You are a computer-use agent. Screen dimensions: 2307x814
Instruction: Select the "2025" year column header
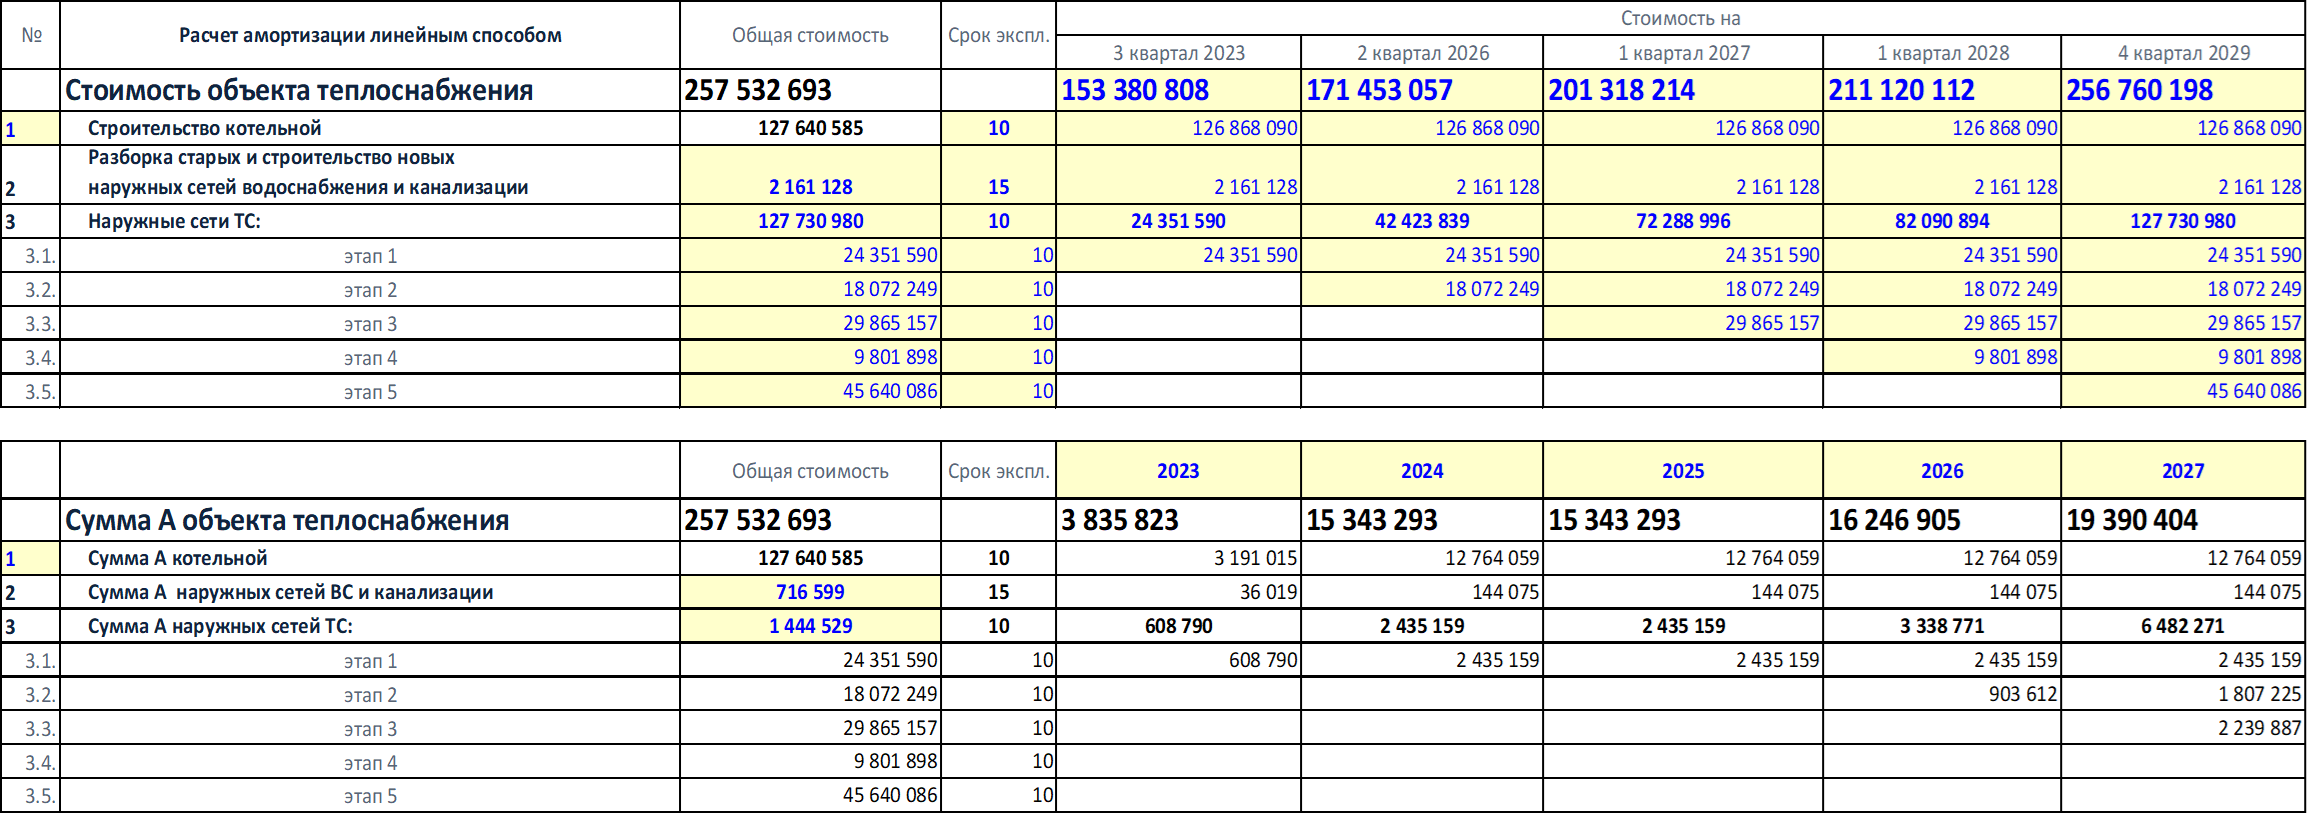1684,471
